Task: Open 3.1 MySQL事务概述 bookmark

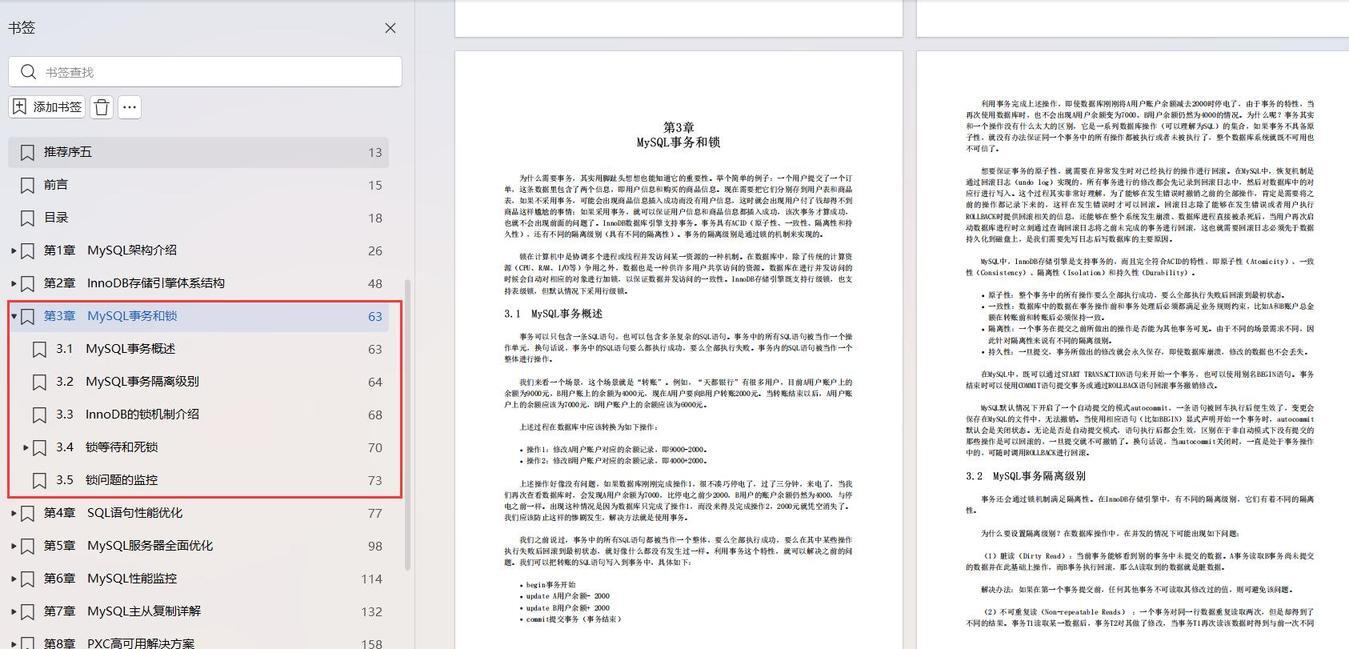Action: 115,349
